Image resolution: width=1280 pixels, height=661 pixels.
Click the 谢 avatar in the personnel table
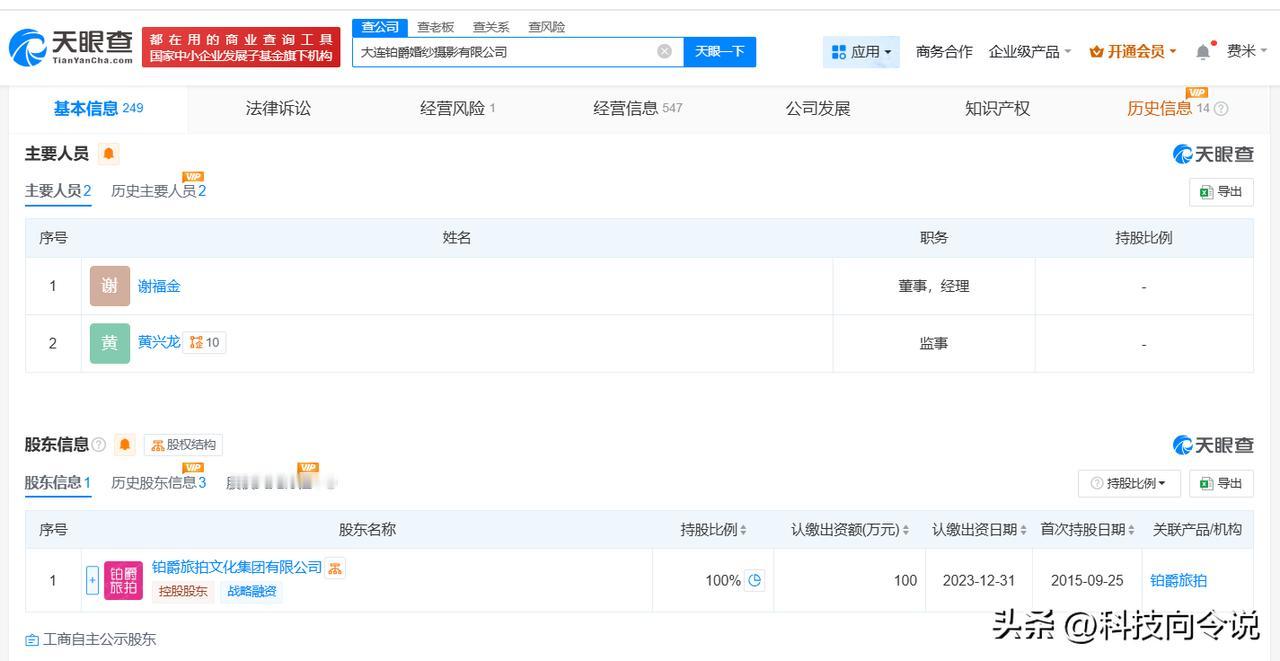click(110, 286)
